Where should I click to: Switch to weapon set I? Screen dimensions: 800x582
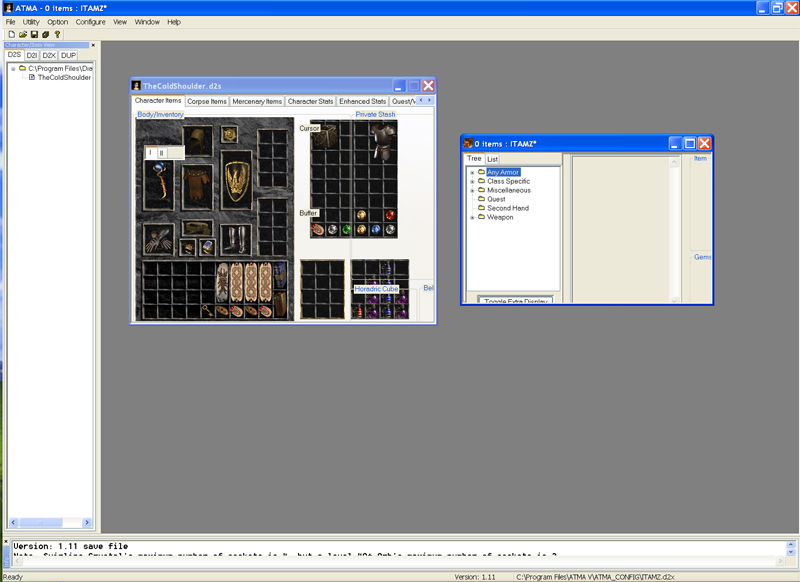[151, 153]
